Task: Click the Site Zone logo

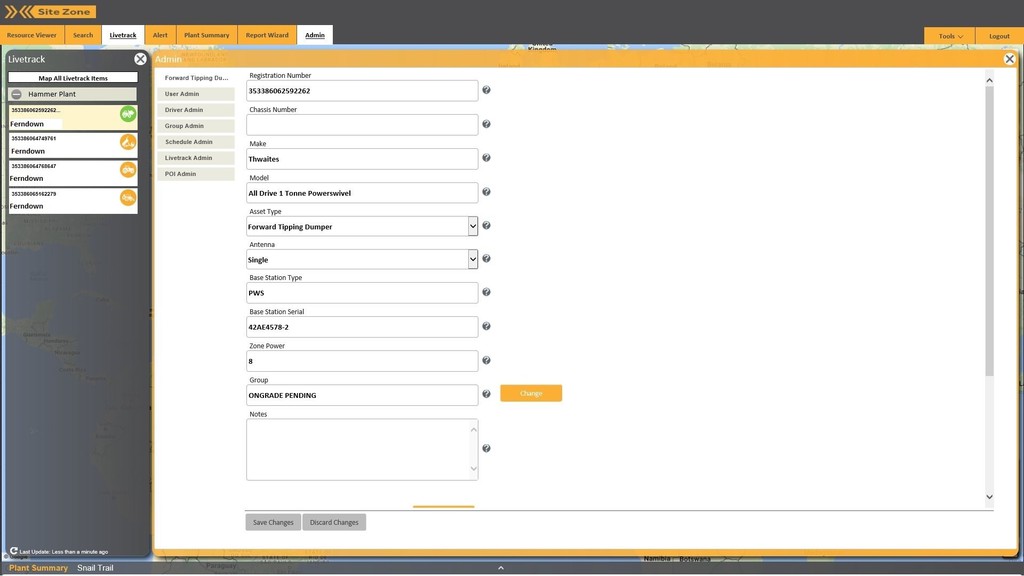Action: pos(50,12)
